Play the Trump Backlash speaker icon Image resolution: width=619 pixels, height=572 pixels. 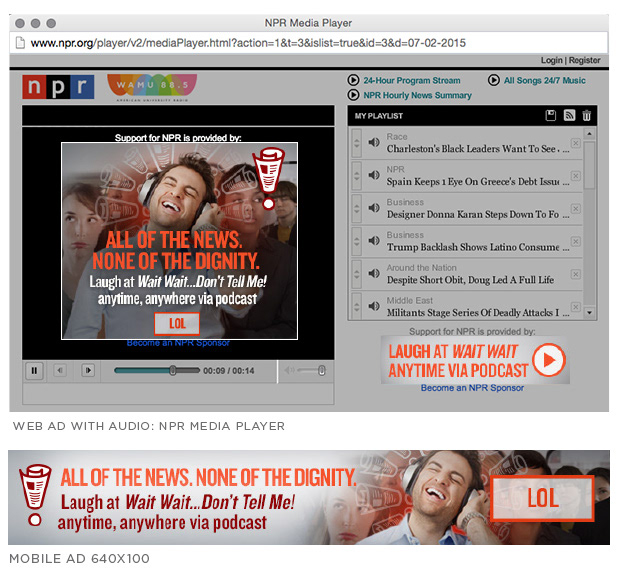[x=373, y=240]
